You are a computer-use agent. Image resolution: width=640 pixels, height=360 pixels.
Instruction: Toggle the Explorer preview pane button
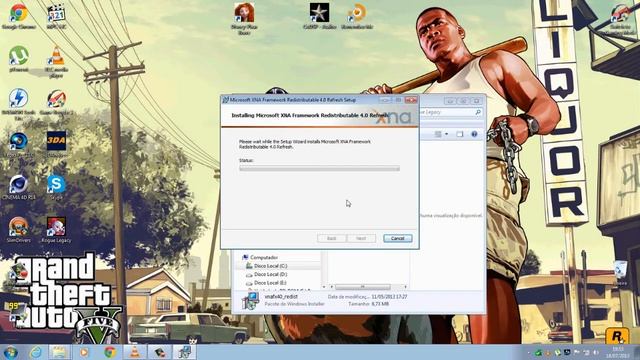coord(460,134)
